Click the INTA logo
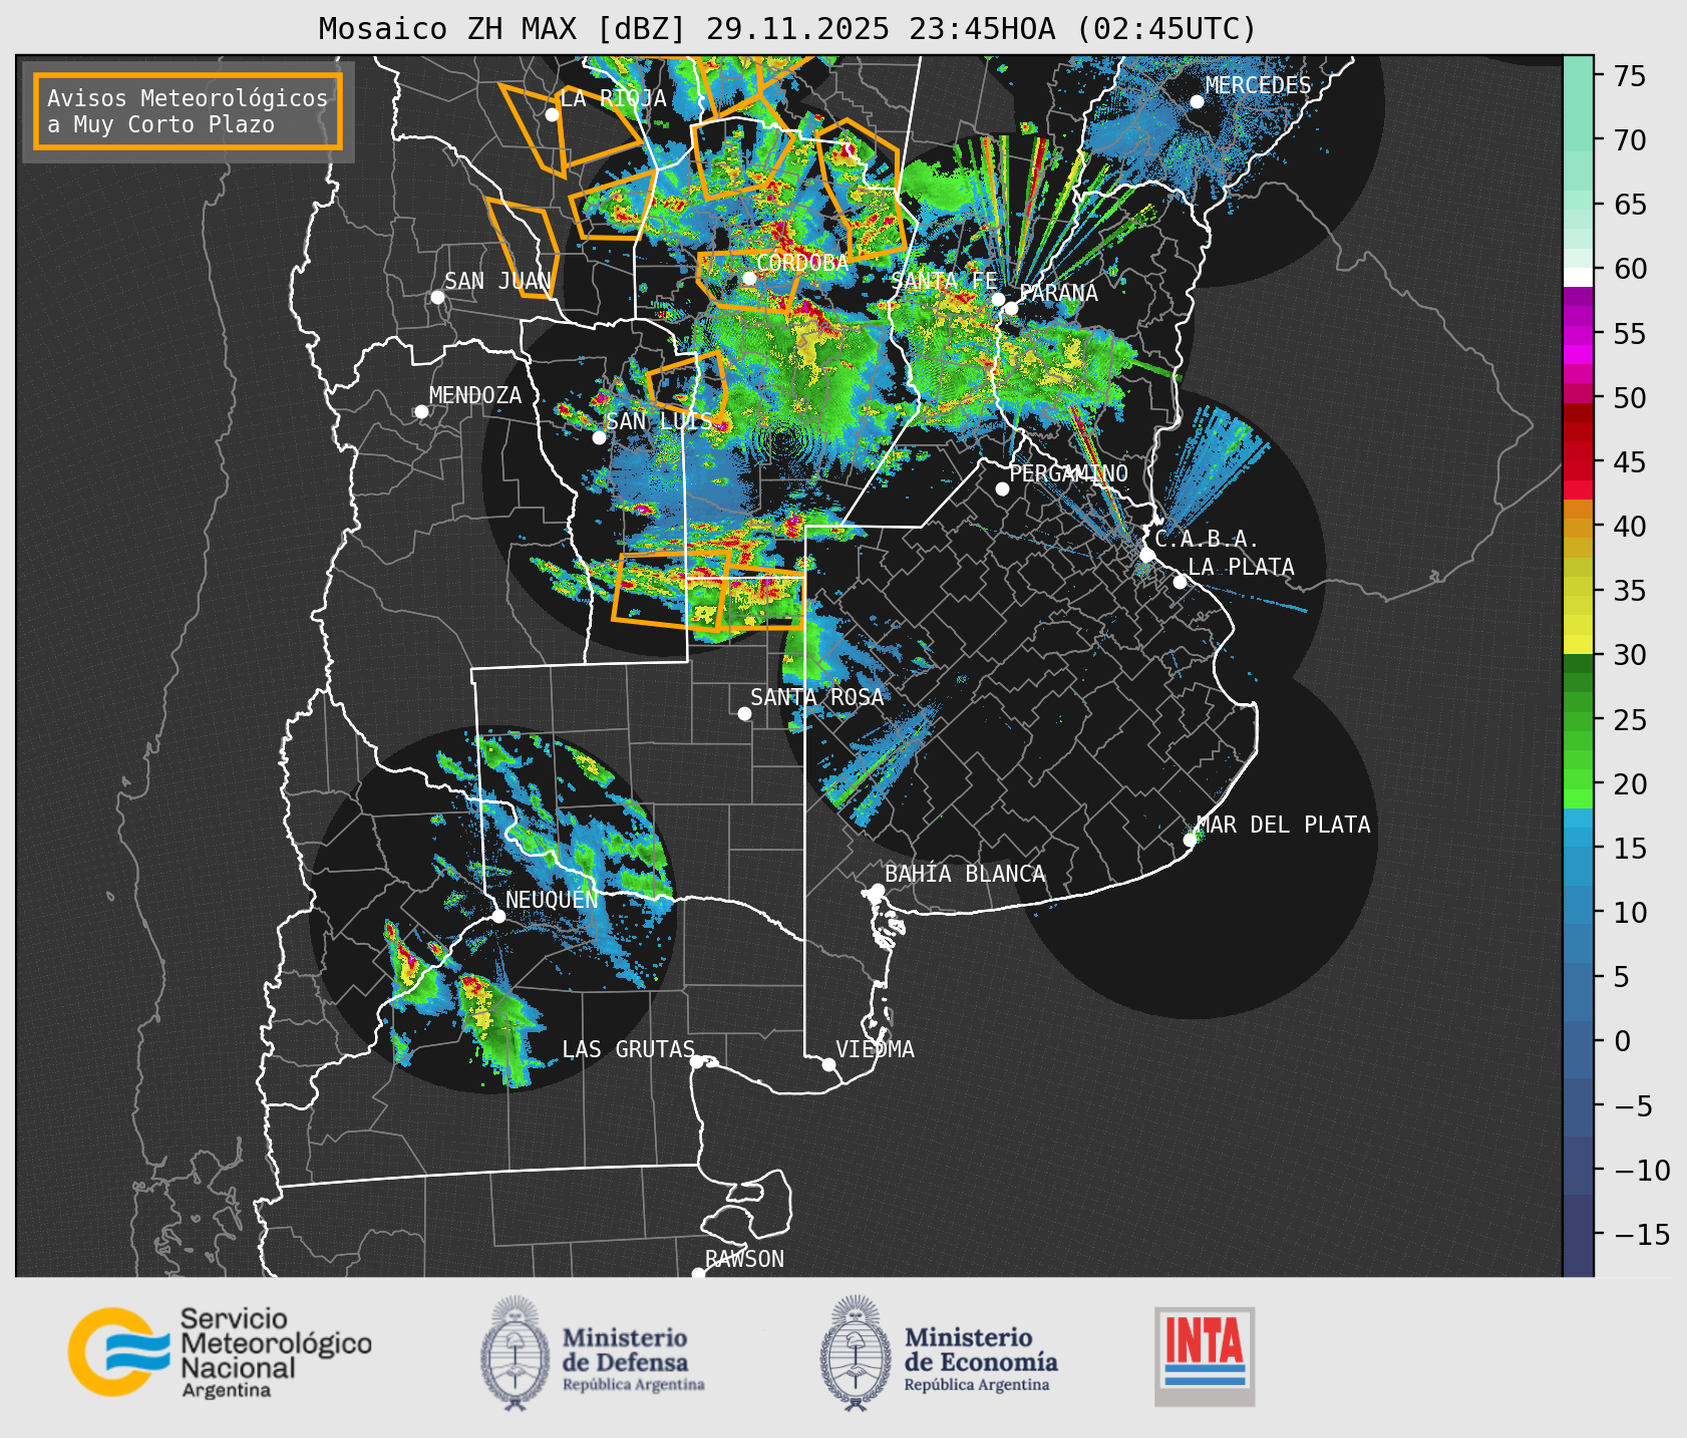This screenshot has width=1687, height=1438. (x=1204, y=1356)
